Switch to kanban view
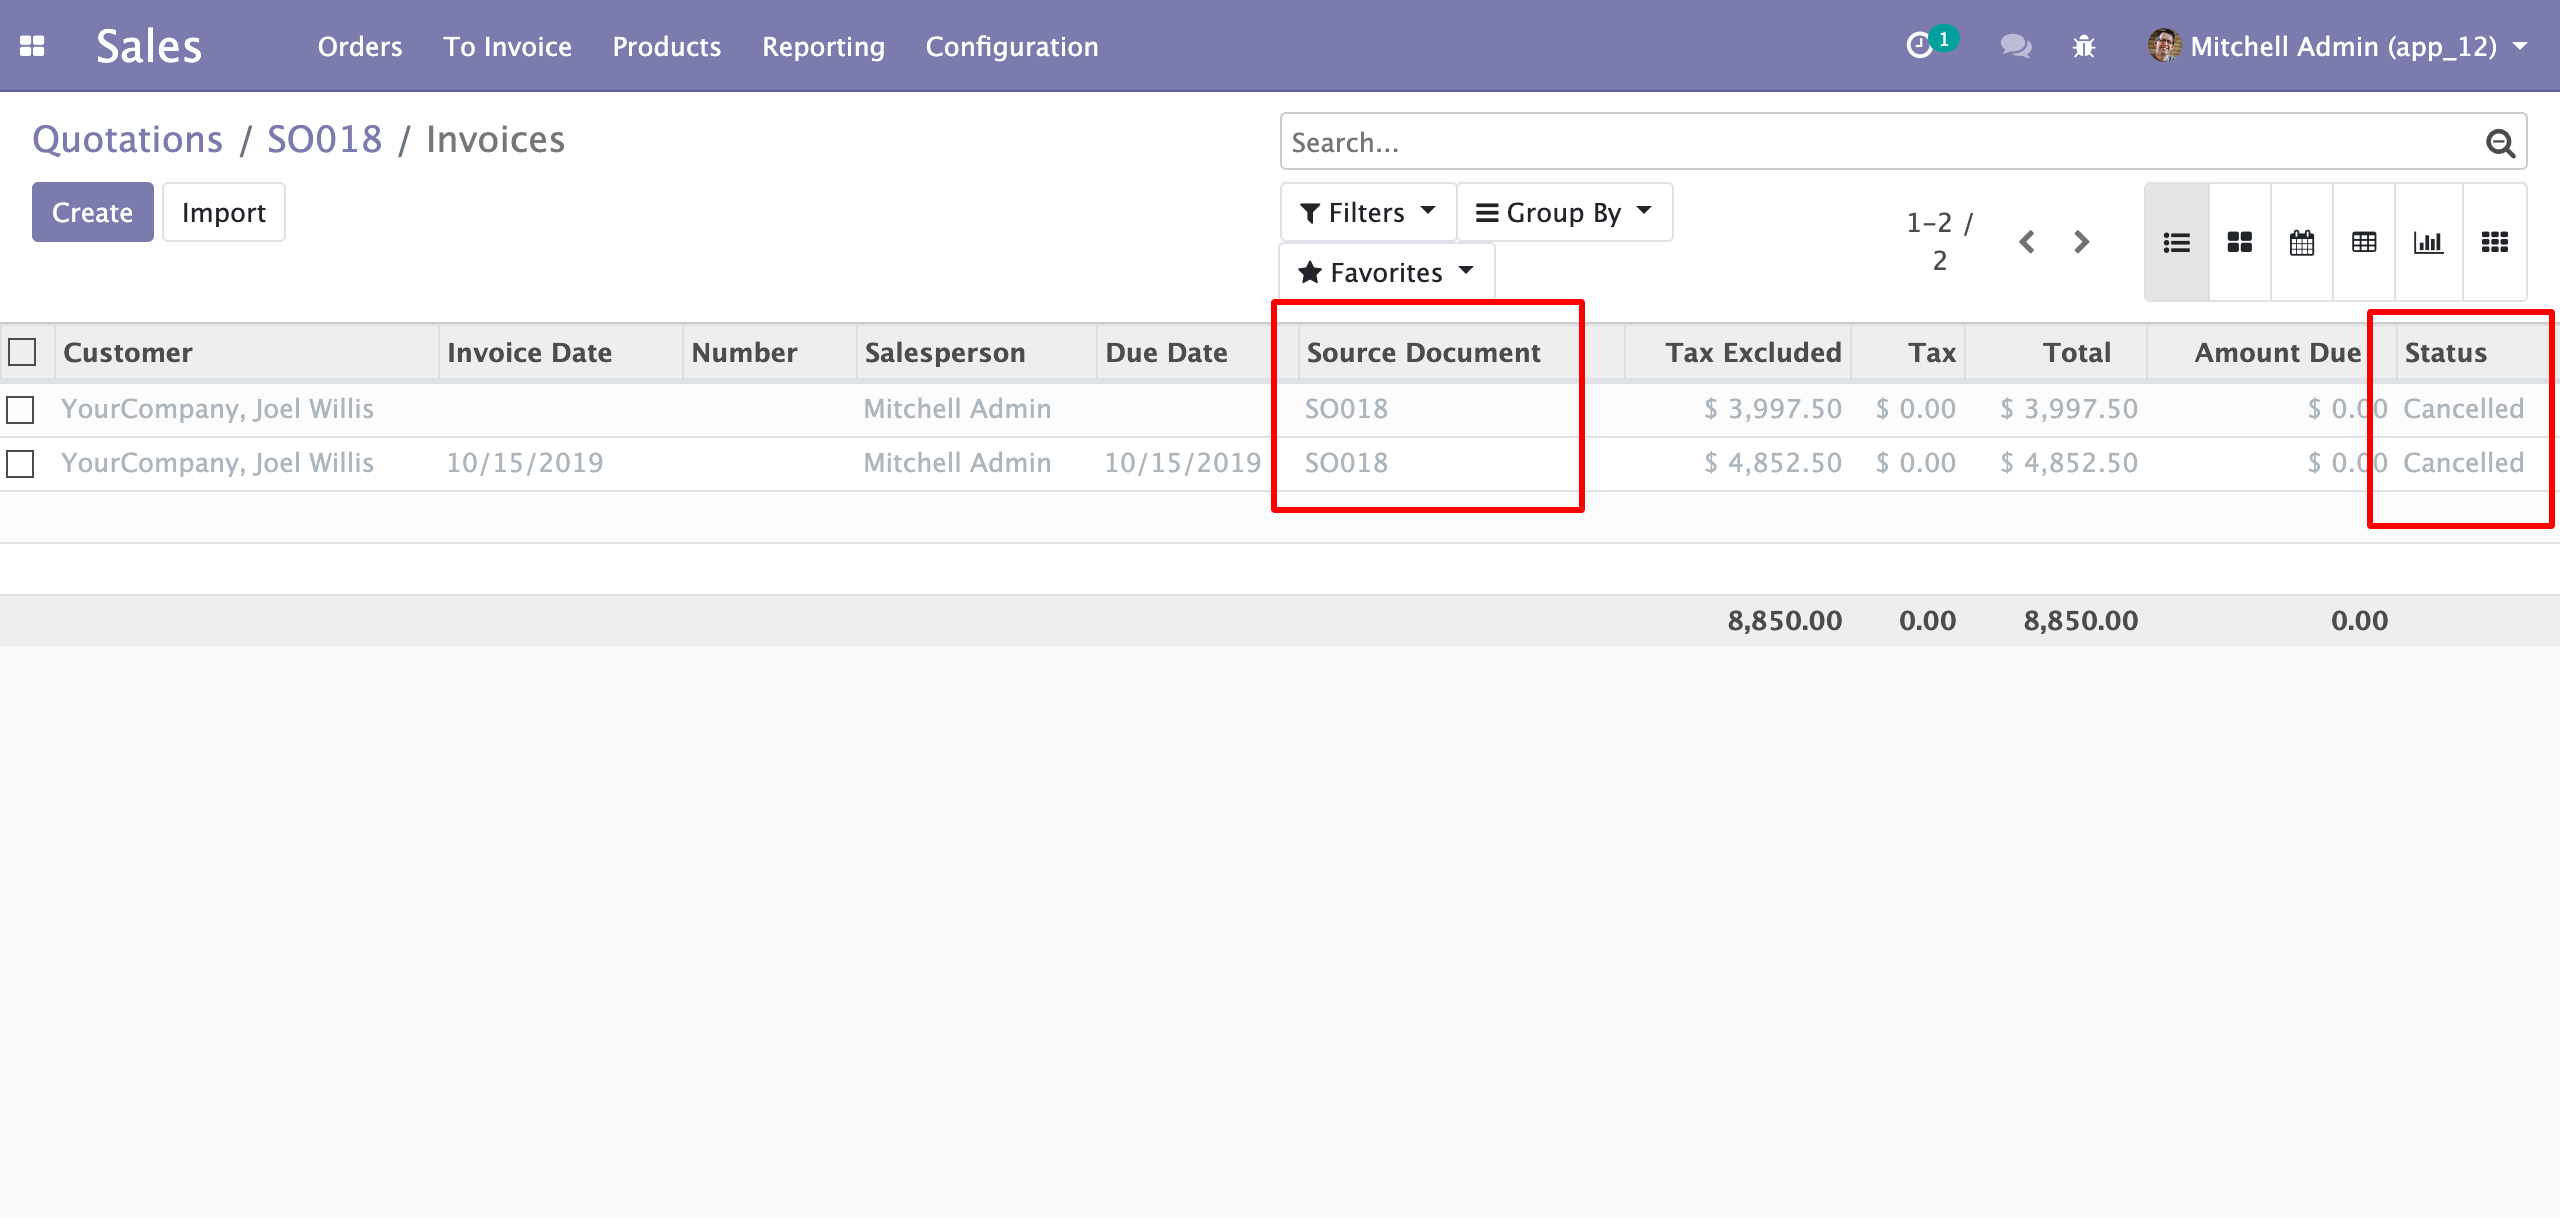 click(2240, 242)
